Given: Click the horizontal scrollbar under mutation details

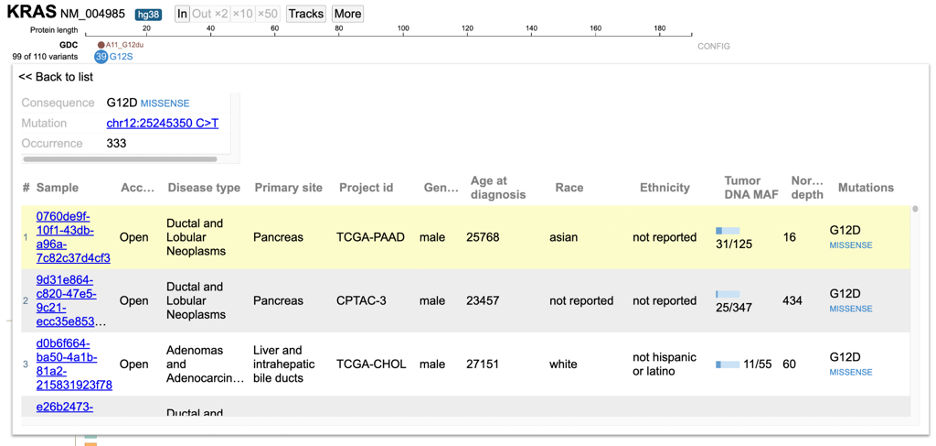Looking at the screenshot, I should pyautogui.click(x=120, y=159).
